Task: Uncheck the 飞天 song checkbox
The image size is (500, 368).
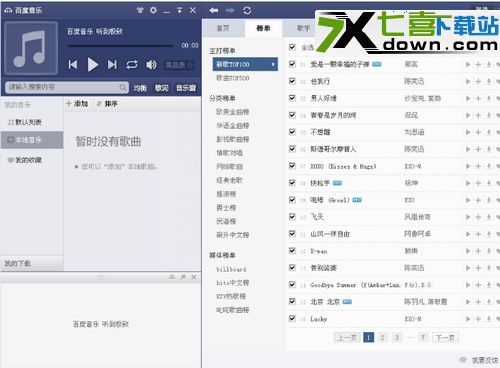Action: (x=292, y=217)
